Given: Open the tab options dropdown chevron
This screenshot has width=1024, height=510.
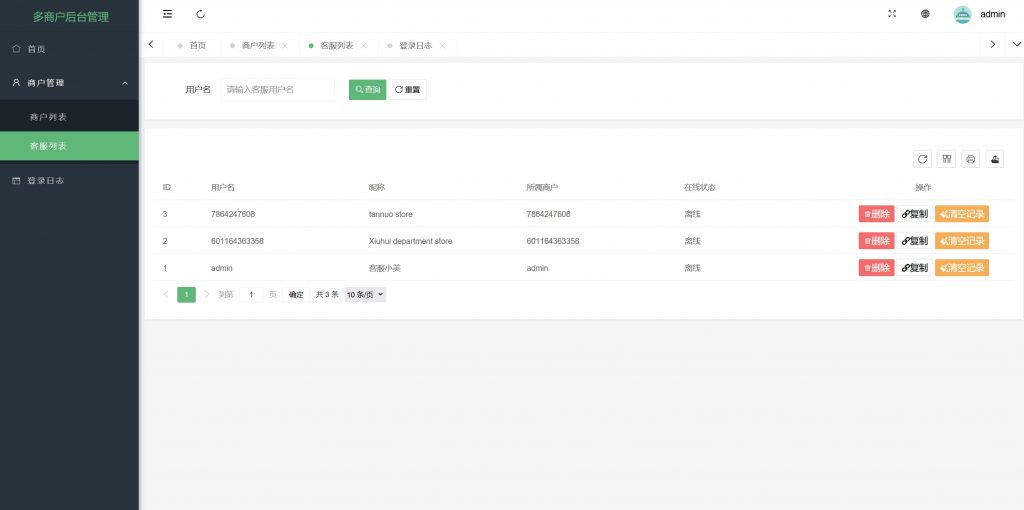Looking at the screenshot, I should [1016, 44].
